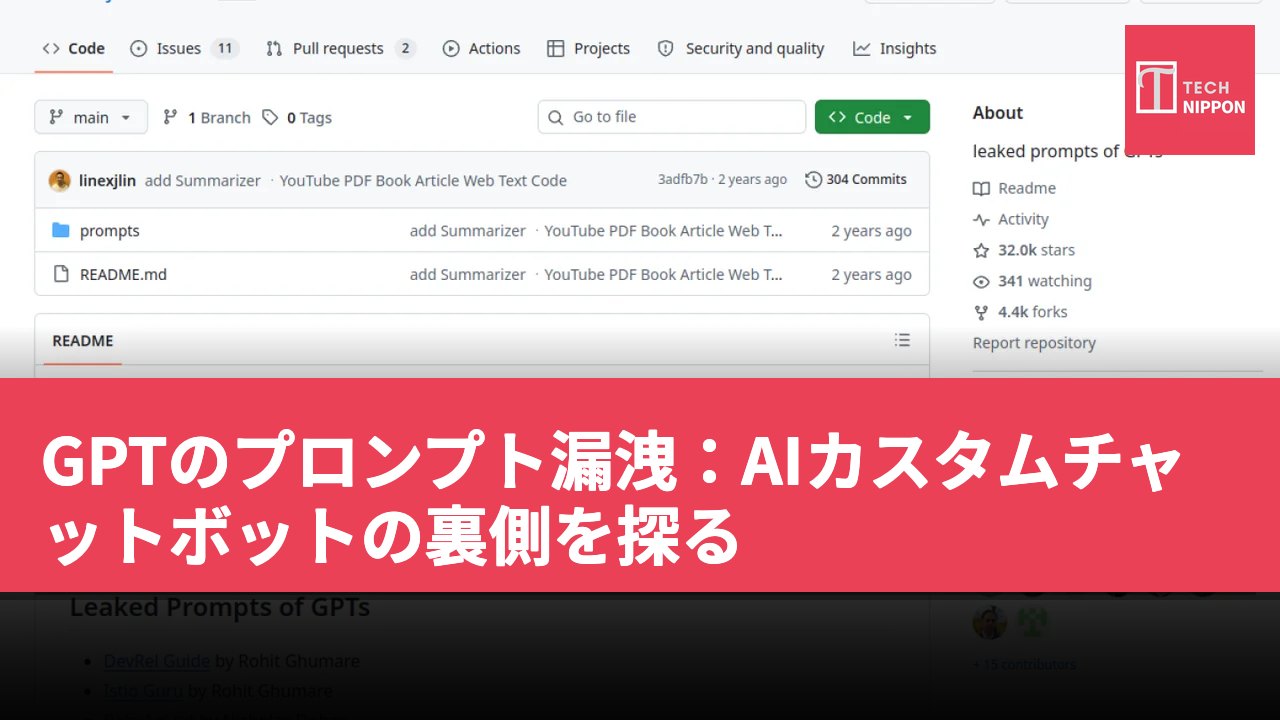The height and width of the screenshot is (720, 1280).
Task: Open linexjlin author avatar
Action: click(60, 180)
